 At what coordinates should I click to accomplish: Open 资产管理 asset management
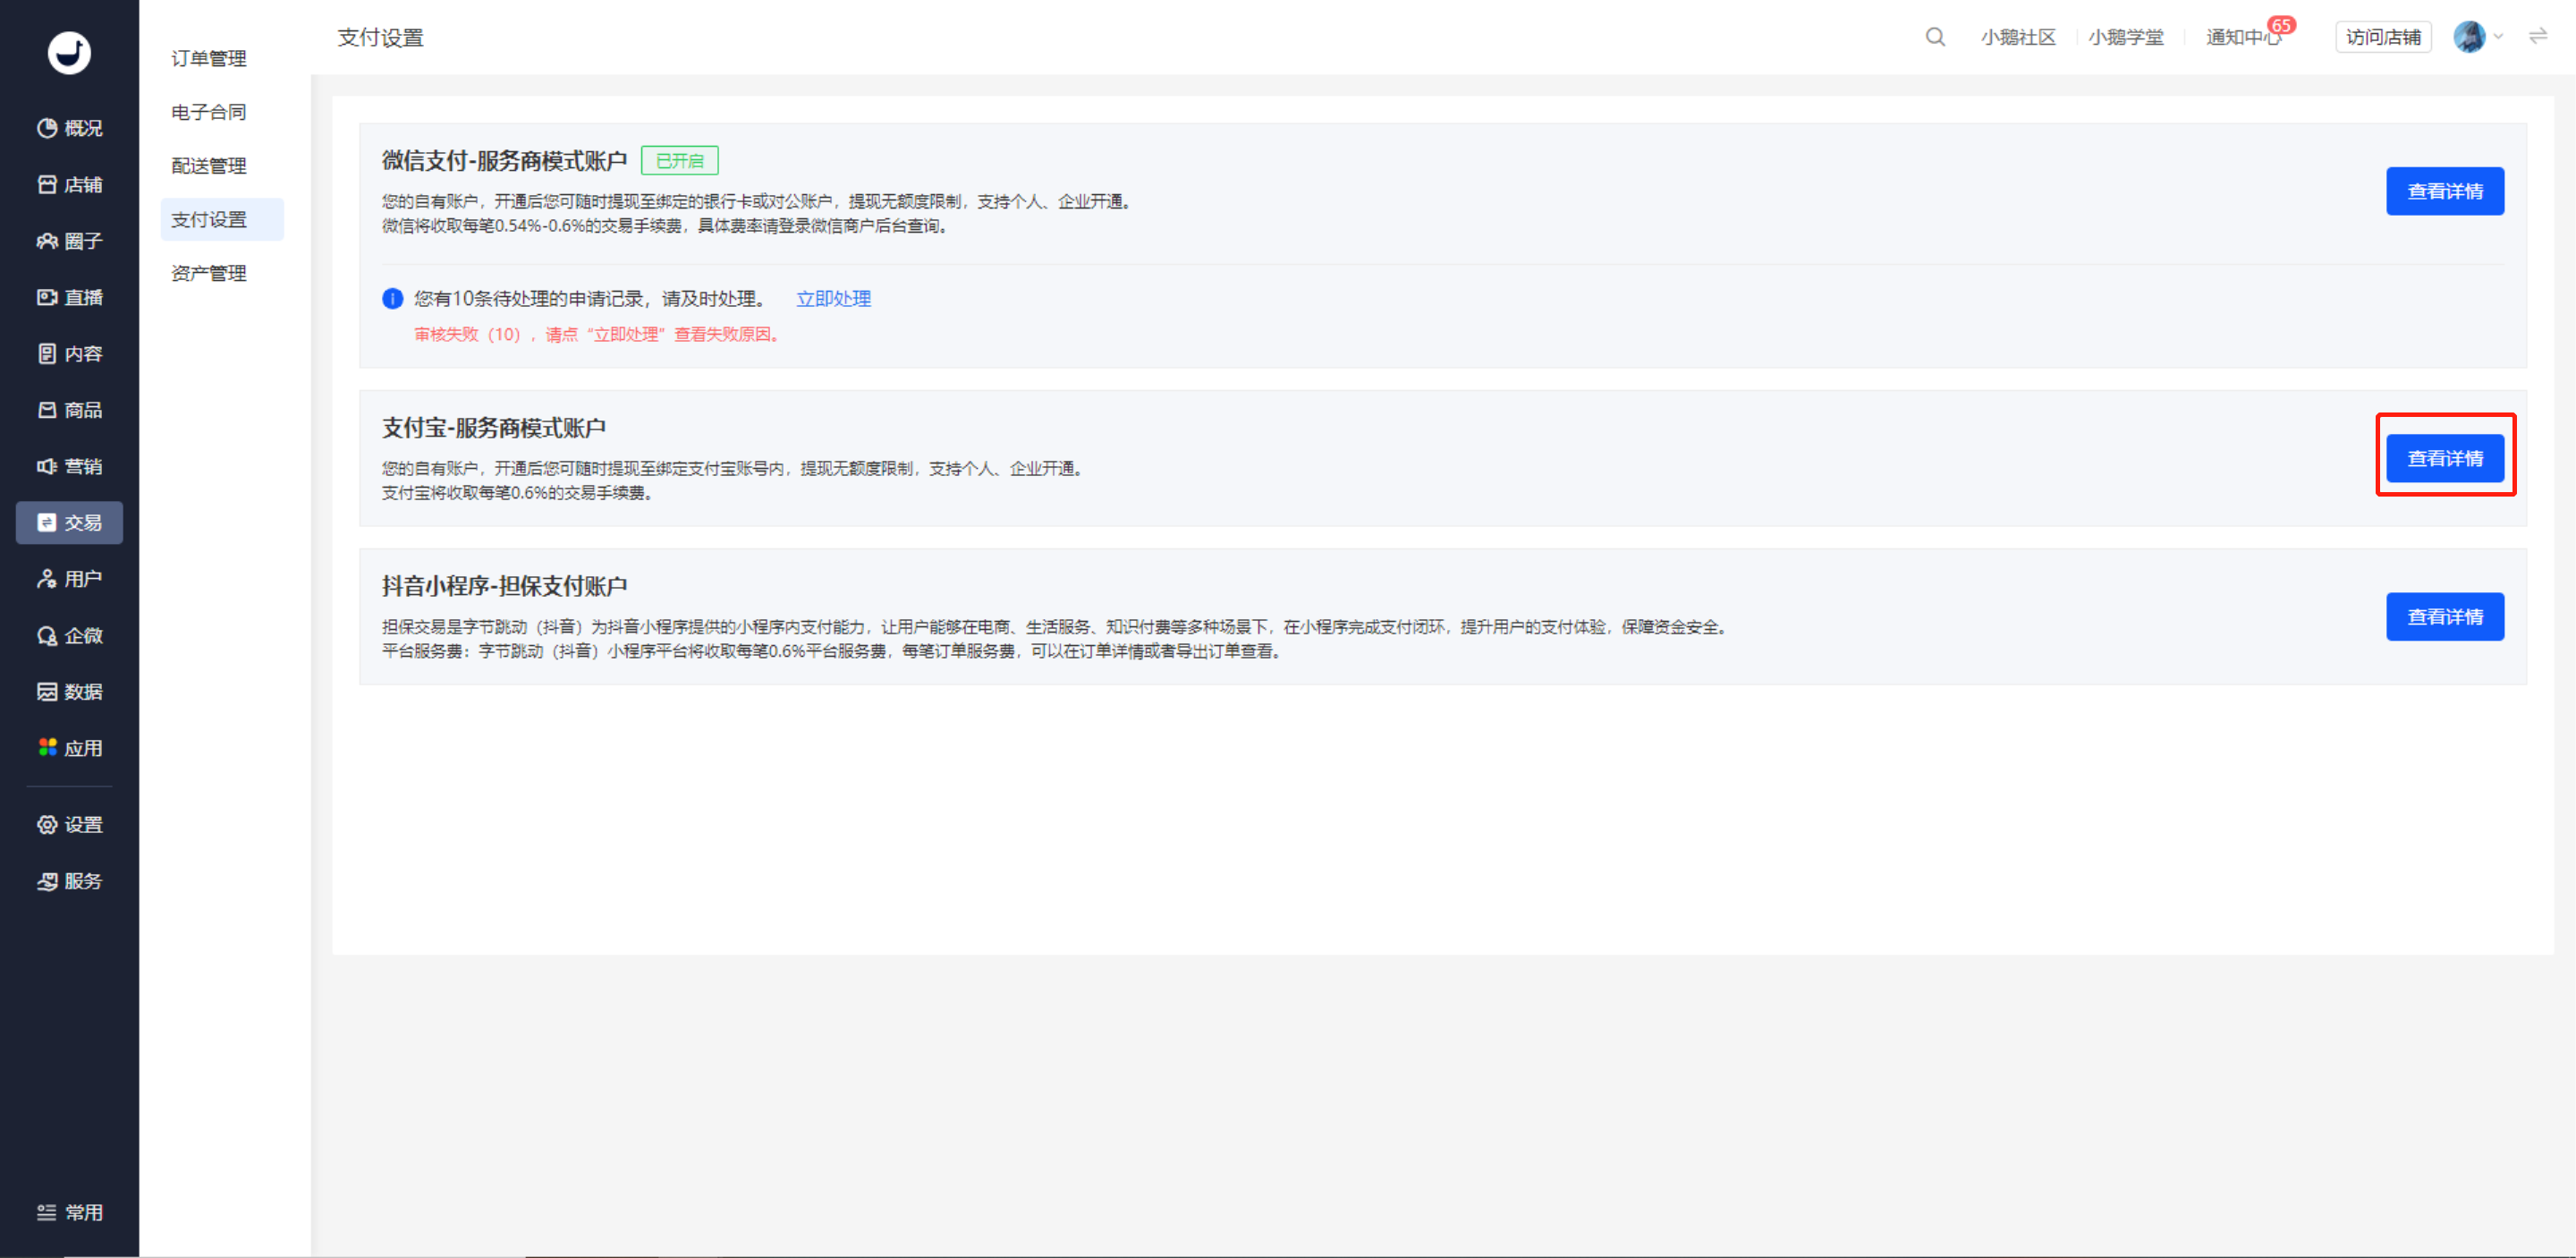[x=209, y=273]
